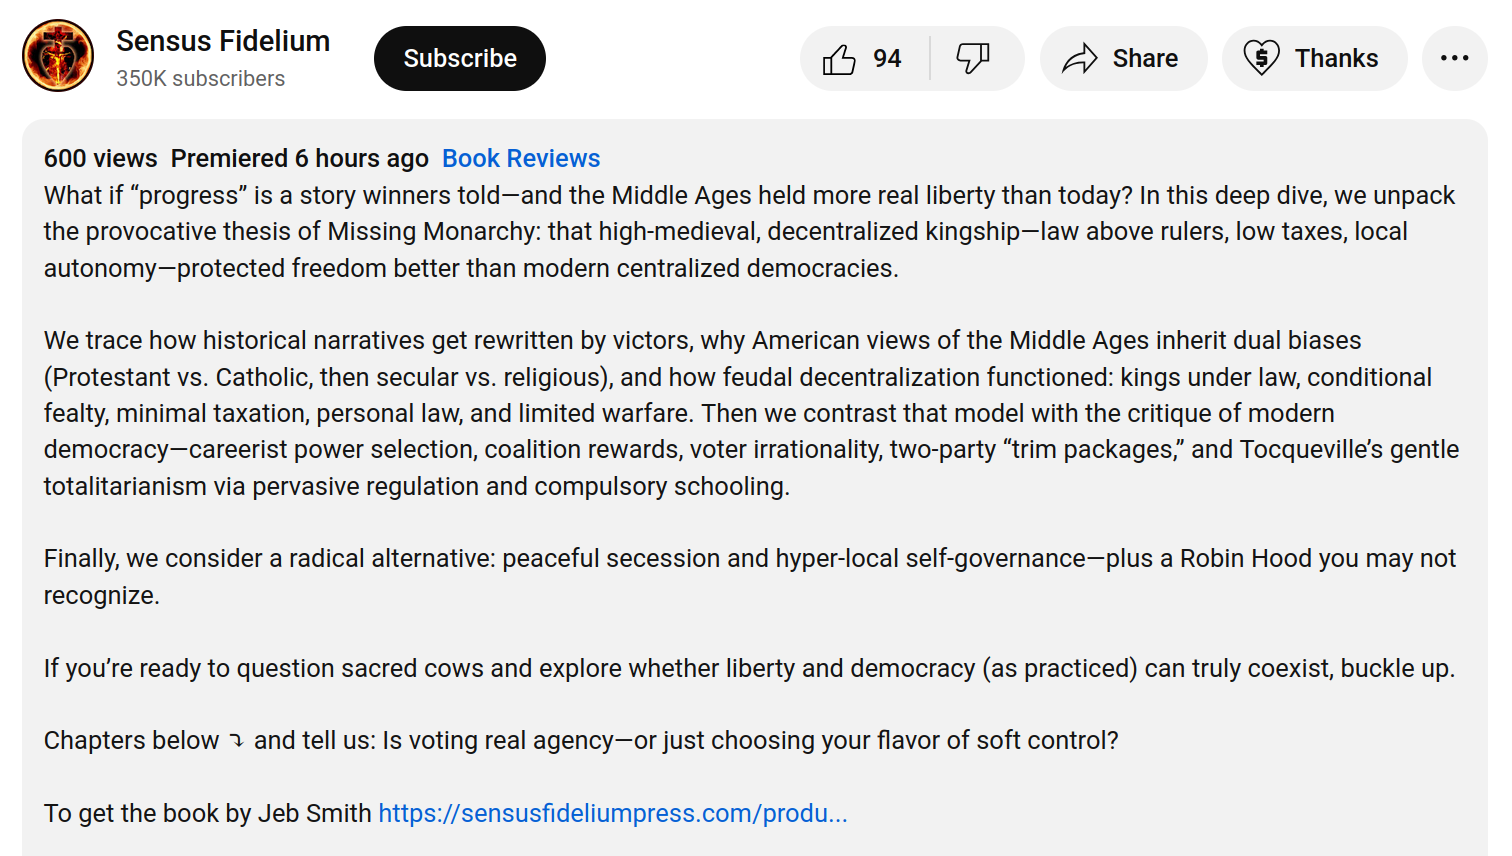Click the "Finally, we consider" paragraph
Screen dimensions: 1512x856
tap(700, 576)
